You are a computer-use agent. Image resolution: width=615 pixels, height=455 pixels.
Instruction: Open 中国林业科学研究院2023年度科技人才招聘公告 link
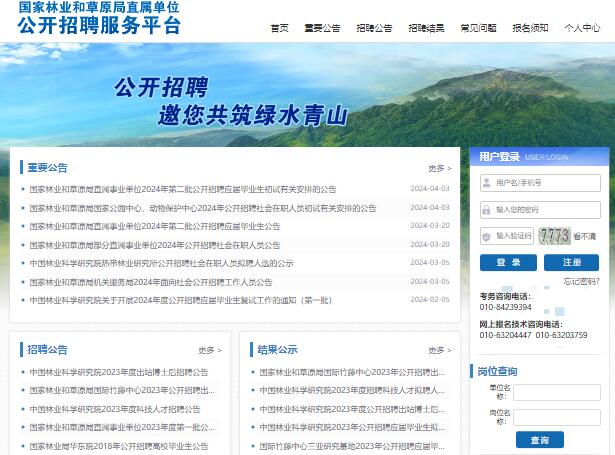click(x=115, y=409)
